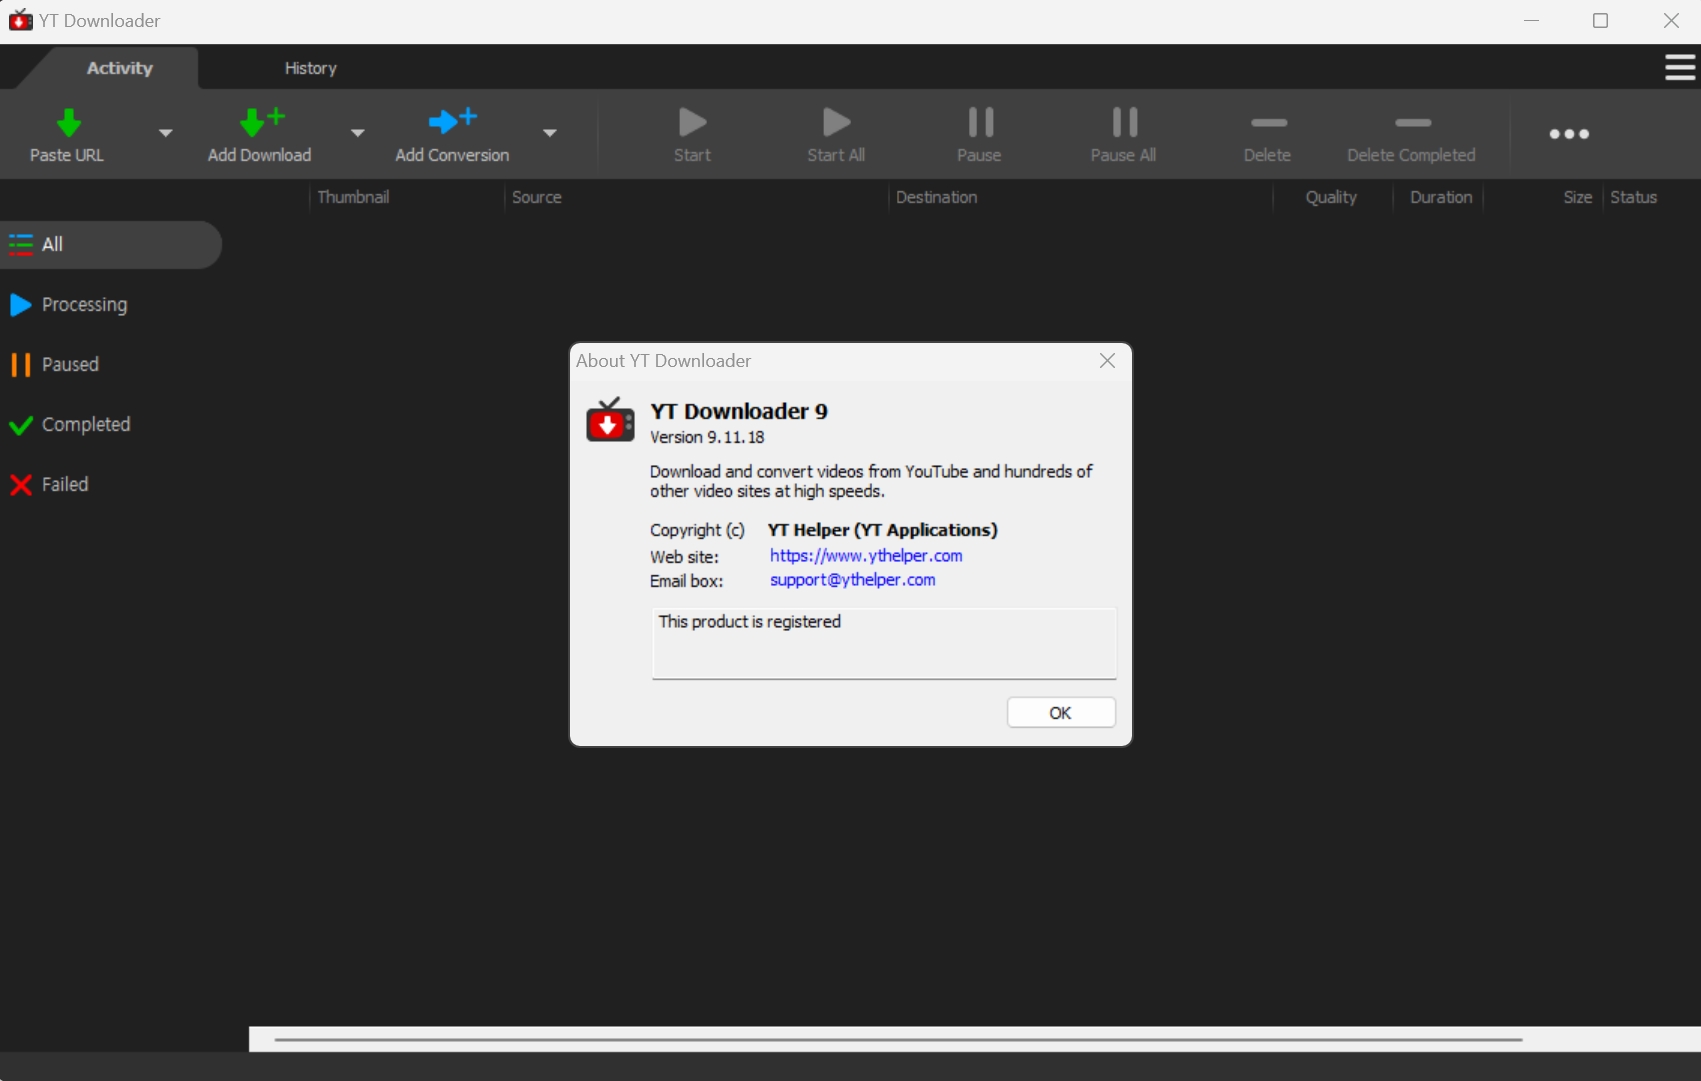Select the All filter in sidebar
This screenshot has height=1081, width=1701.
point(111,244)
